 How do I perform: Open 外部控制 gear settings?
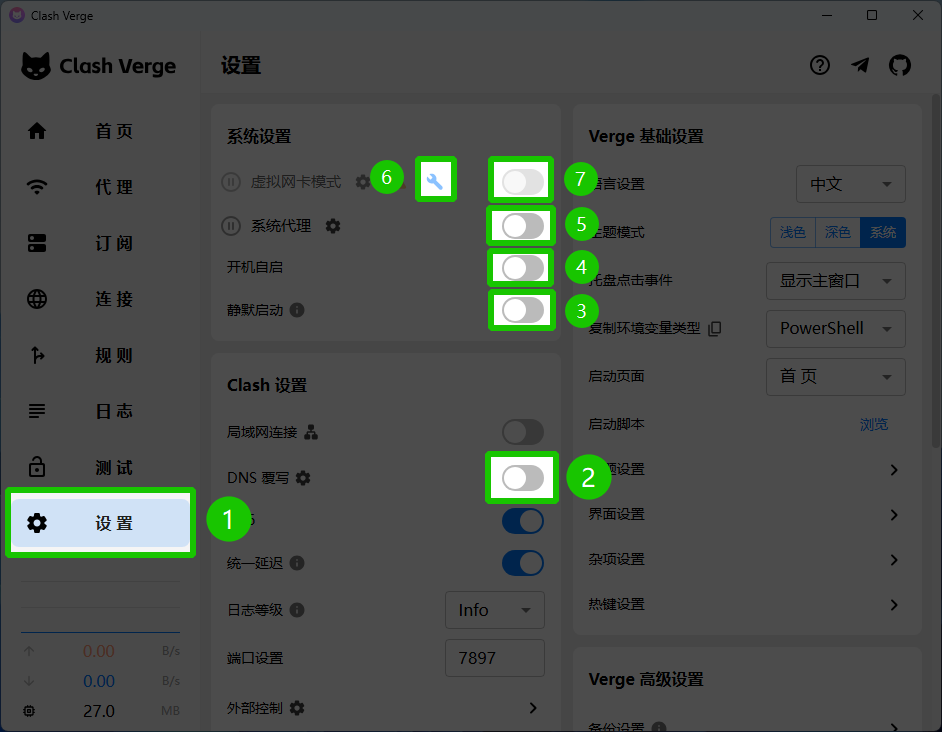(x=297, y=708)
